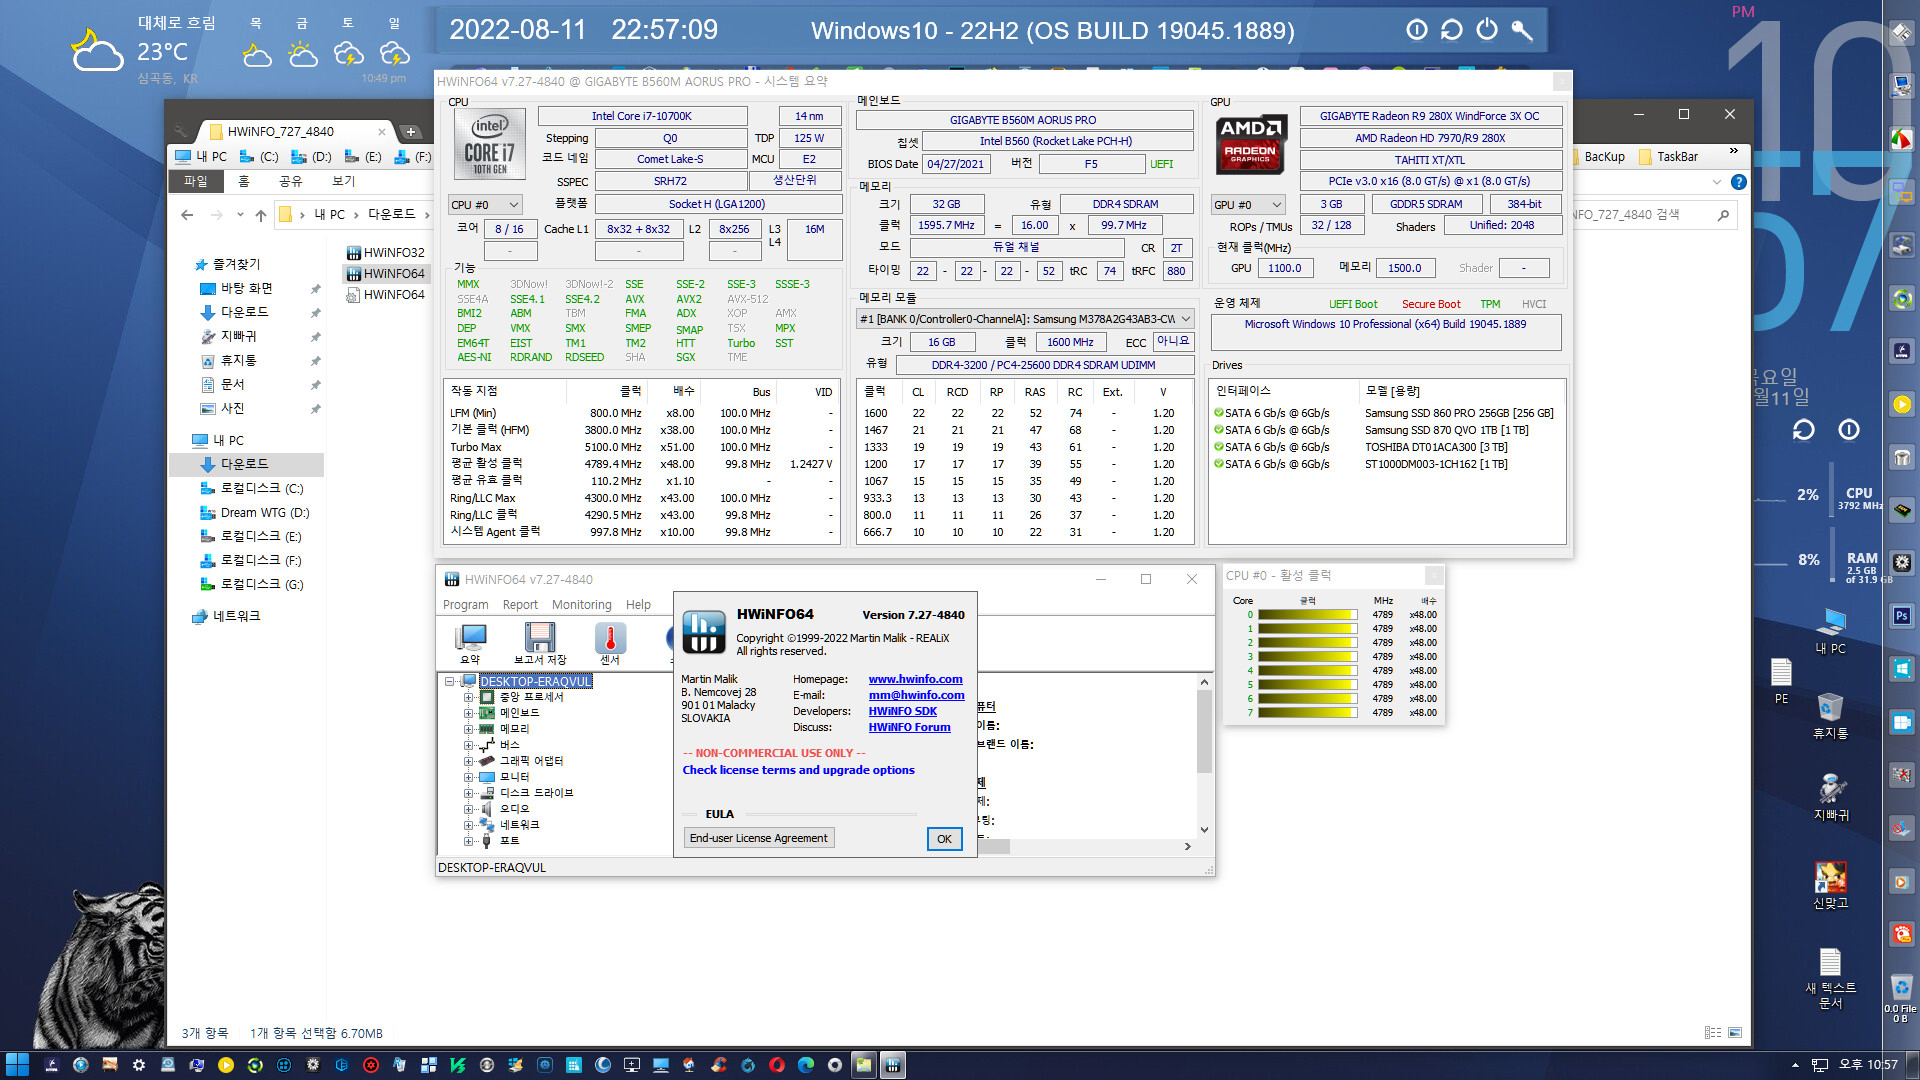Click the Edge icon on the taskbar
The width and height of the screenshot is (1920, 1080).
coord(806,1065)
